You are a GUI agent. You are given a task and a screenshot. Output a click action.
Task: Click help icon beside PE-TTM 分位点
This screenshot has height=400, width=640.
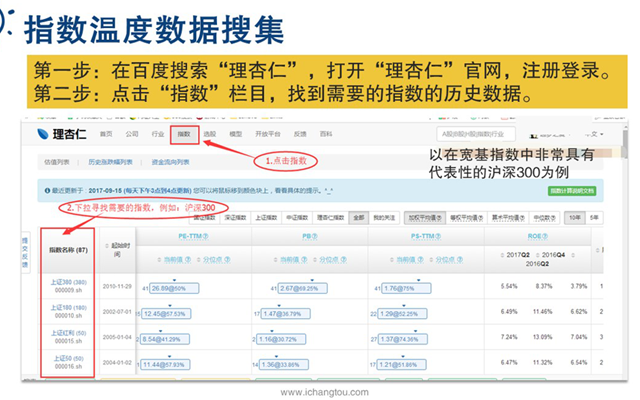tap(227, 260)
